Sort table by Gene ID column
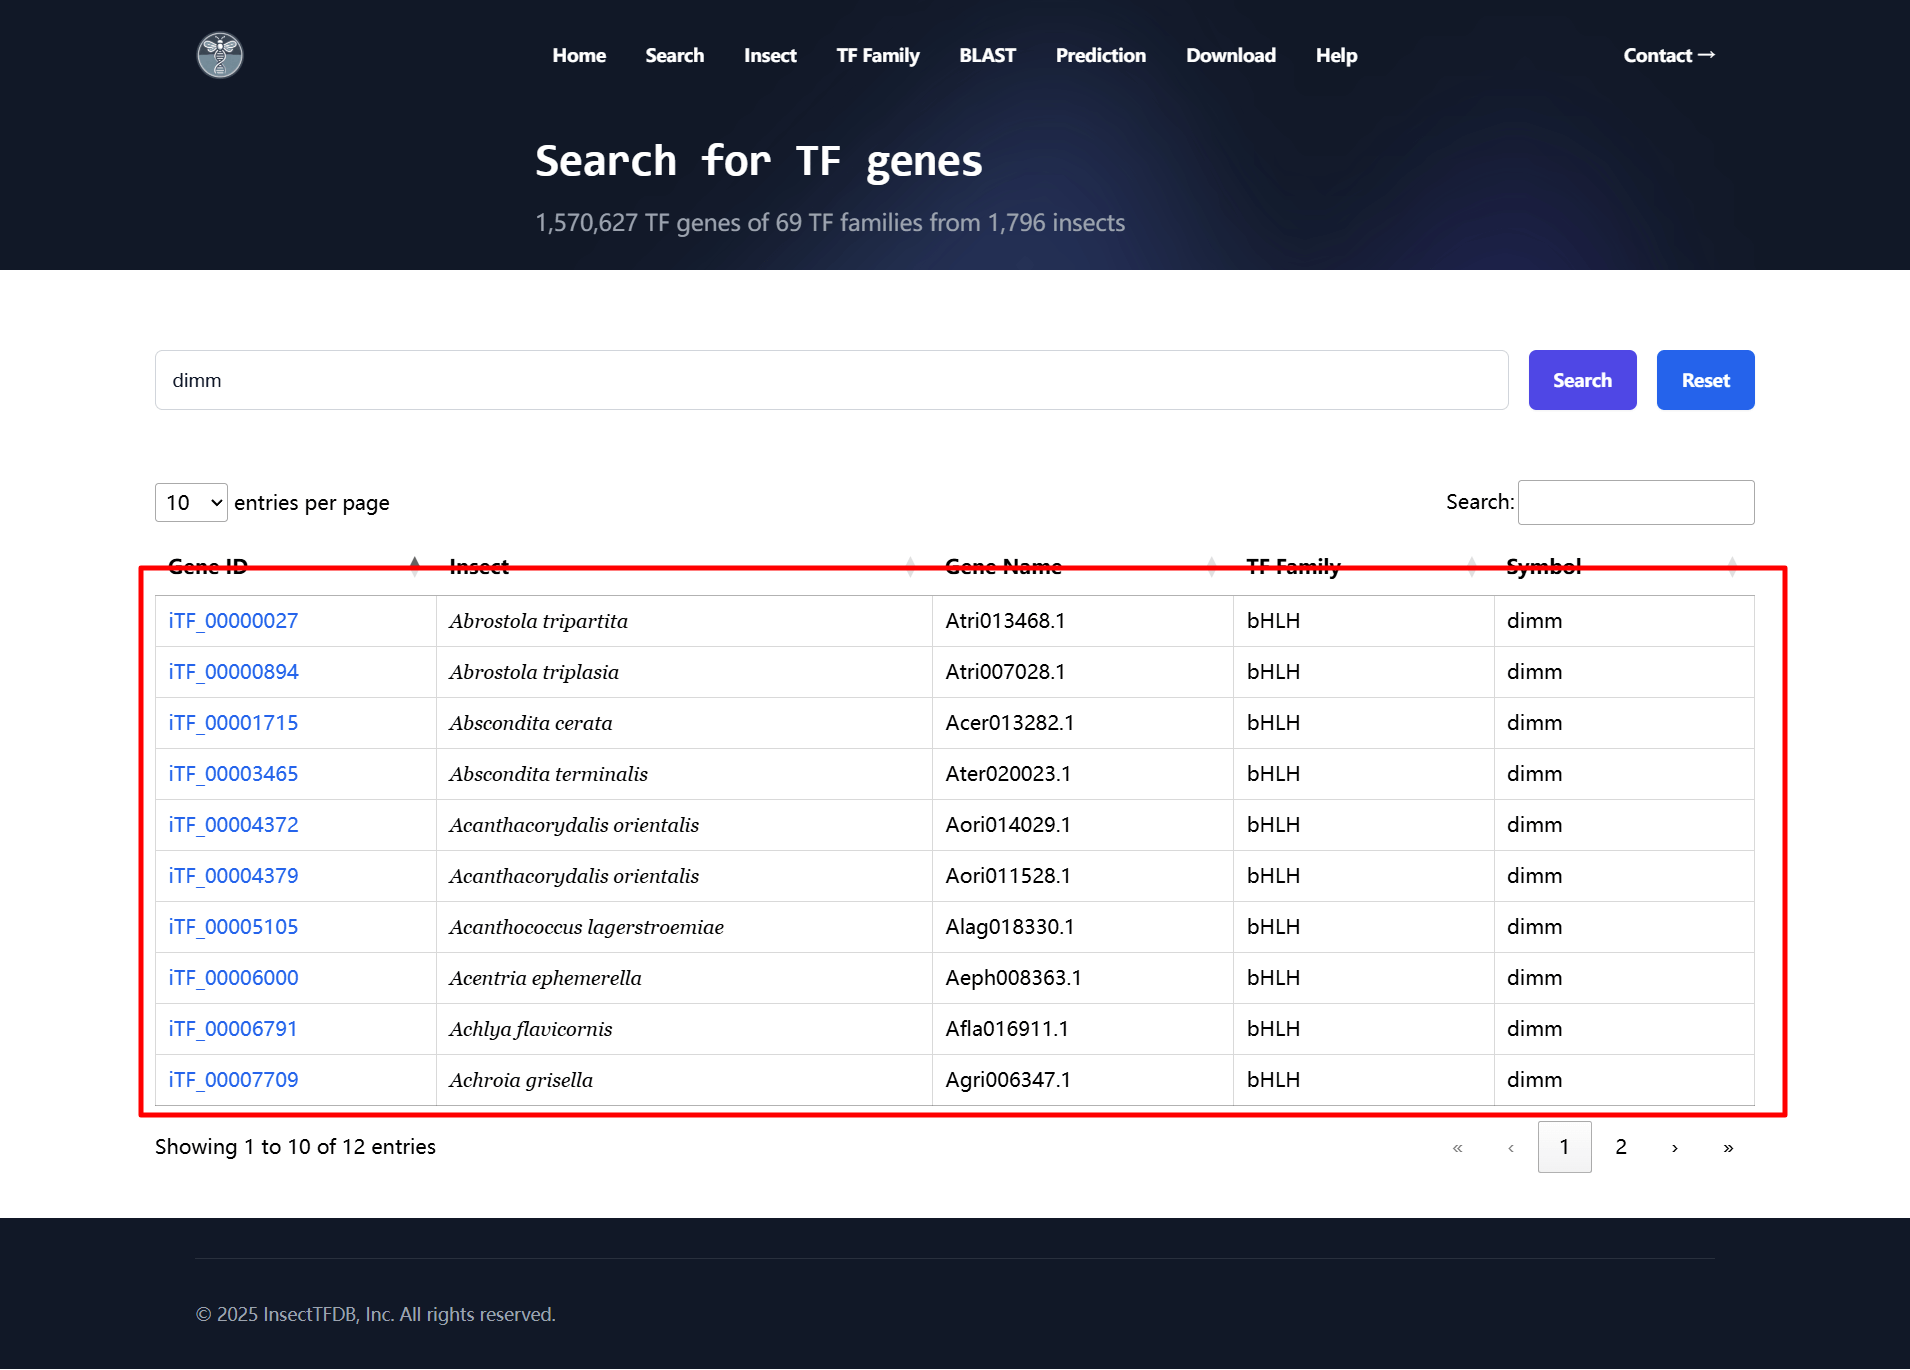The image size is (1910, 1370). pos(208,566)
